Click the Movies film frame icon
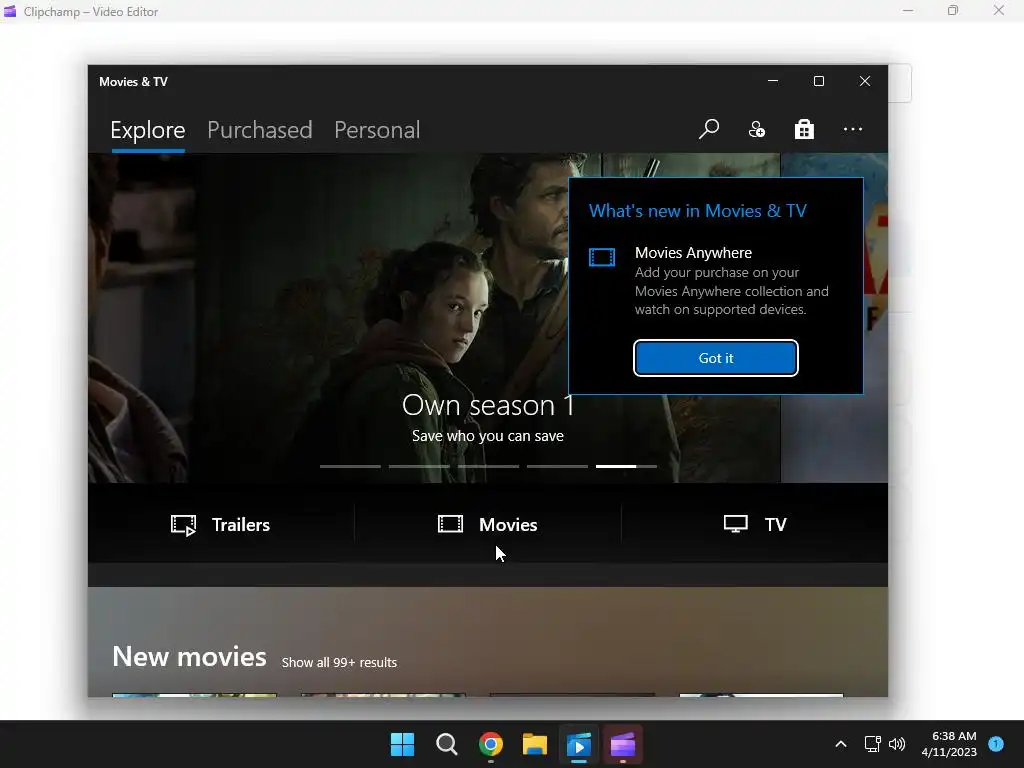This screenshot has height=768, width=1024. [450, 524]
